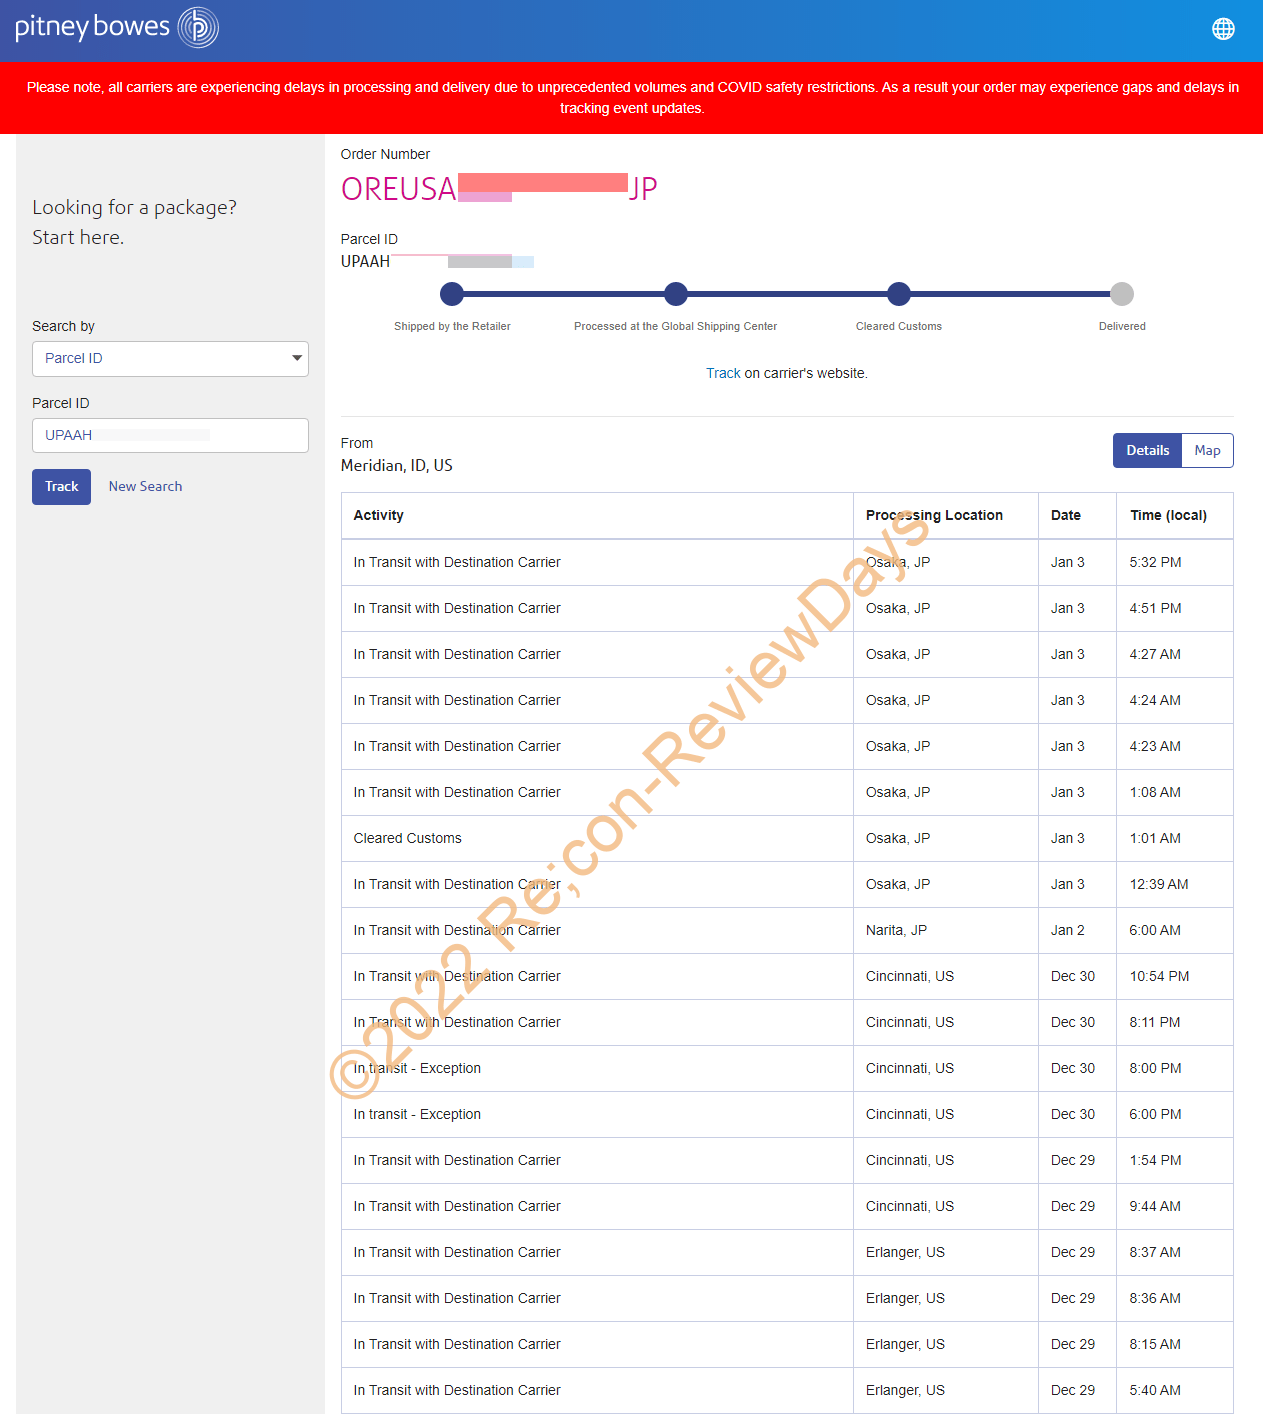Click the Activity column header
The width and height of the screenshot is (1263, 1414).
[379, 515]
